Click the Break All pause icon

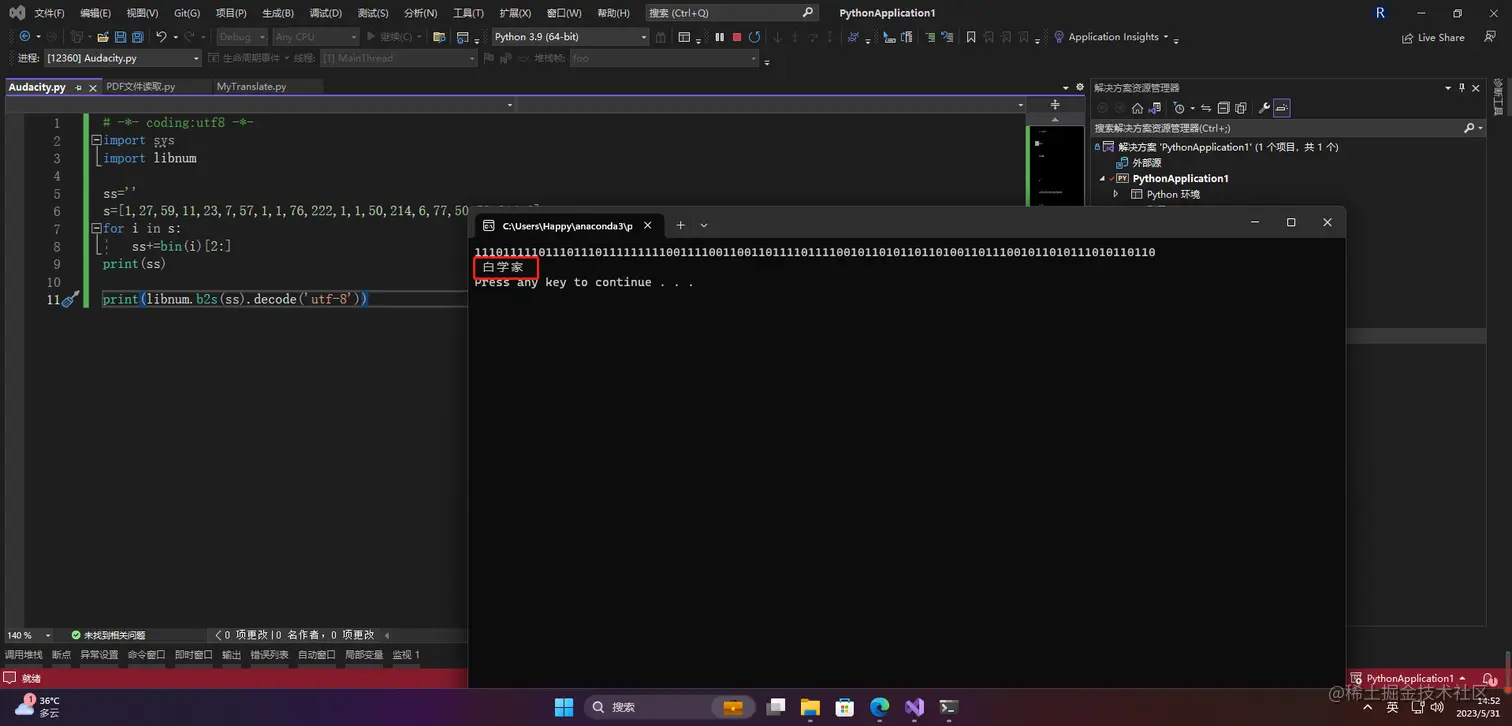719,37
